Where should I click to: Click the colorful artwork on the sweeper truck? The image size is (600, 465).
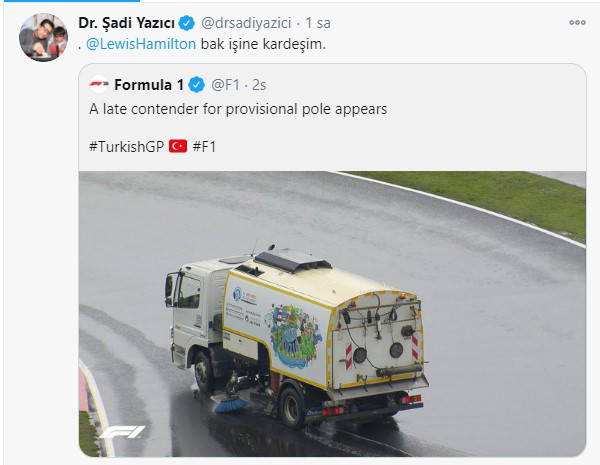pos(295,337)
